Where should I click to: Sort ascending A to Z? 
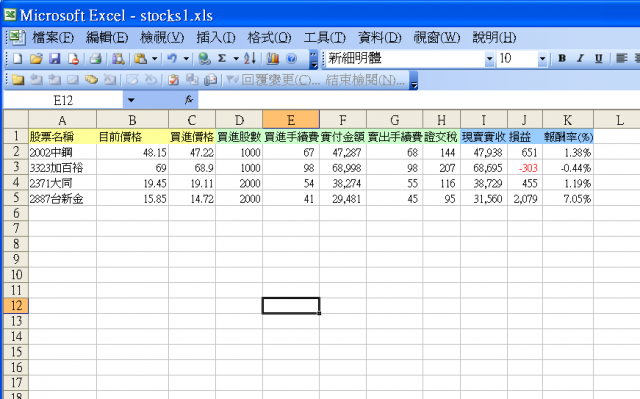250,59
